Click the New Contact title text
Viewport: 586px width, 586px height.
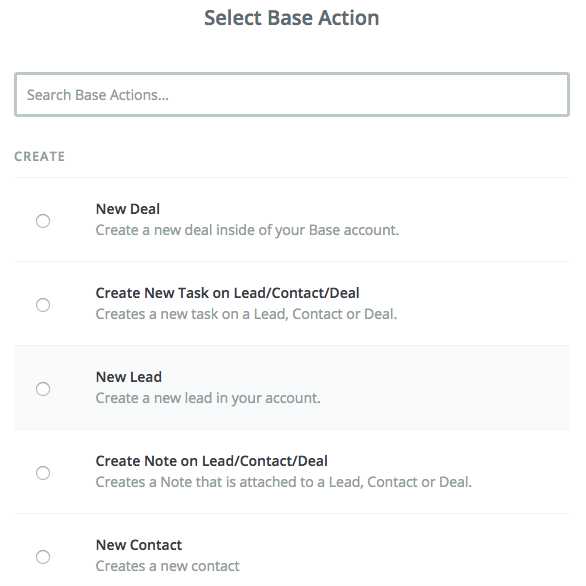(x=139, y=545)
